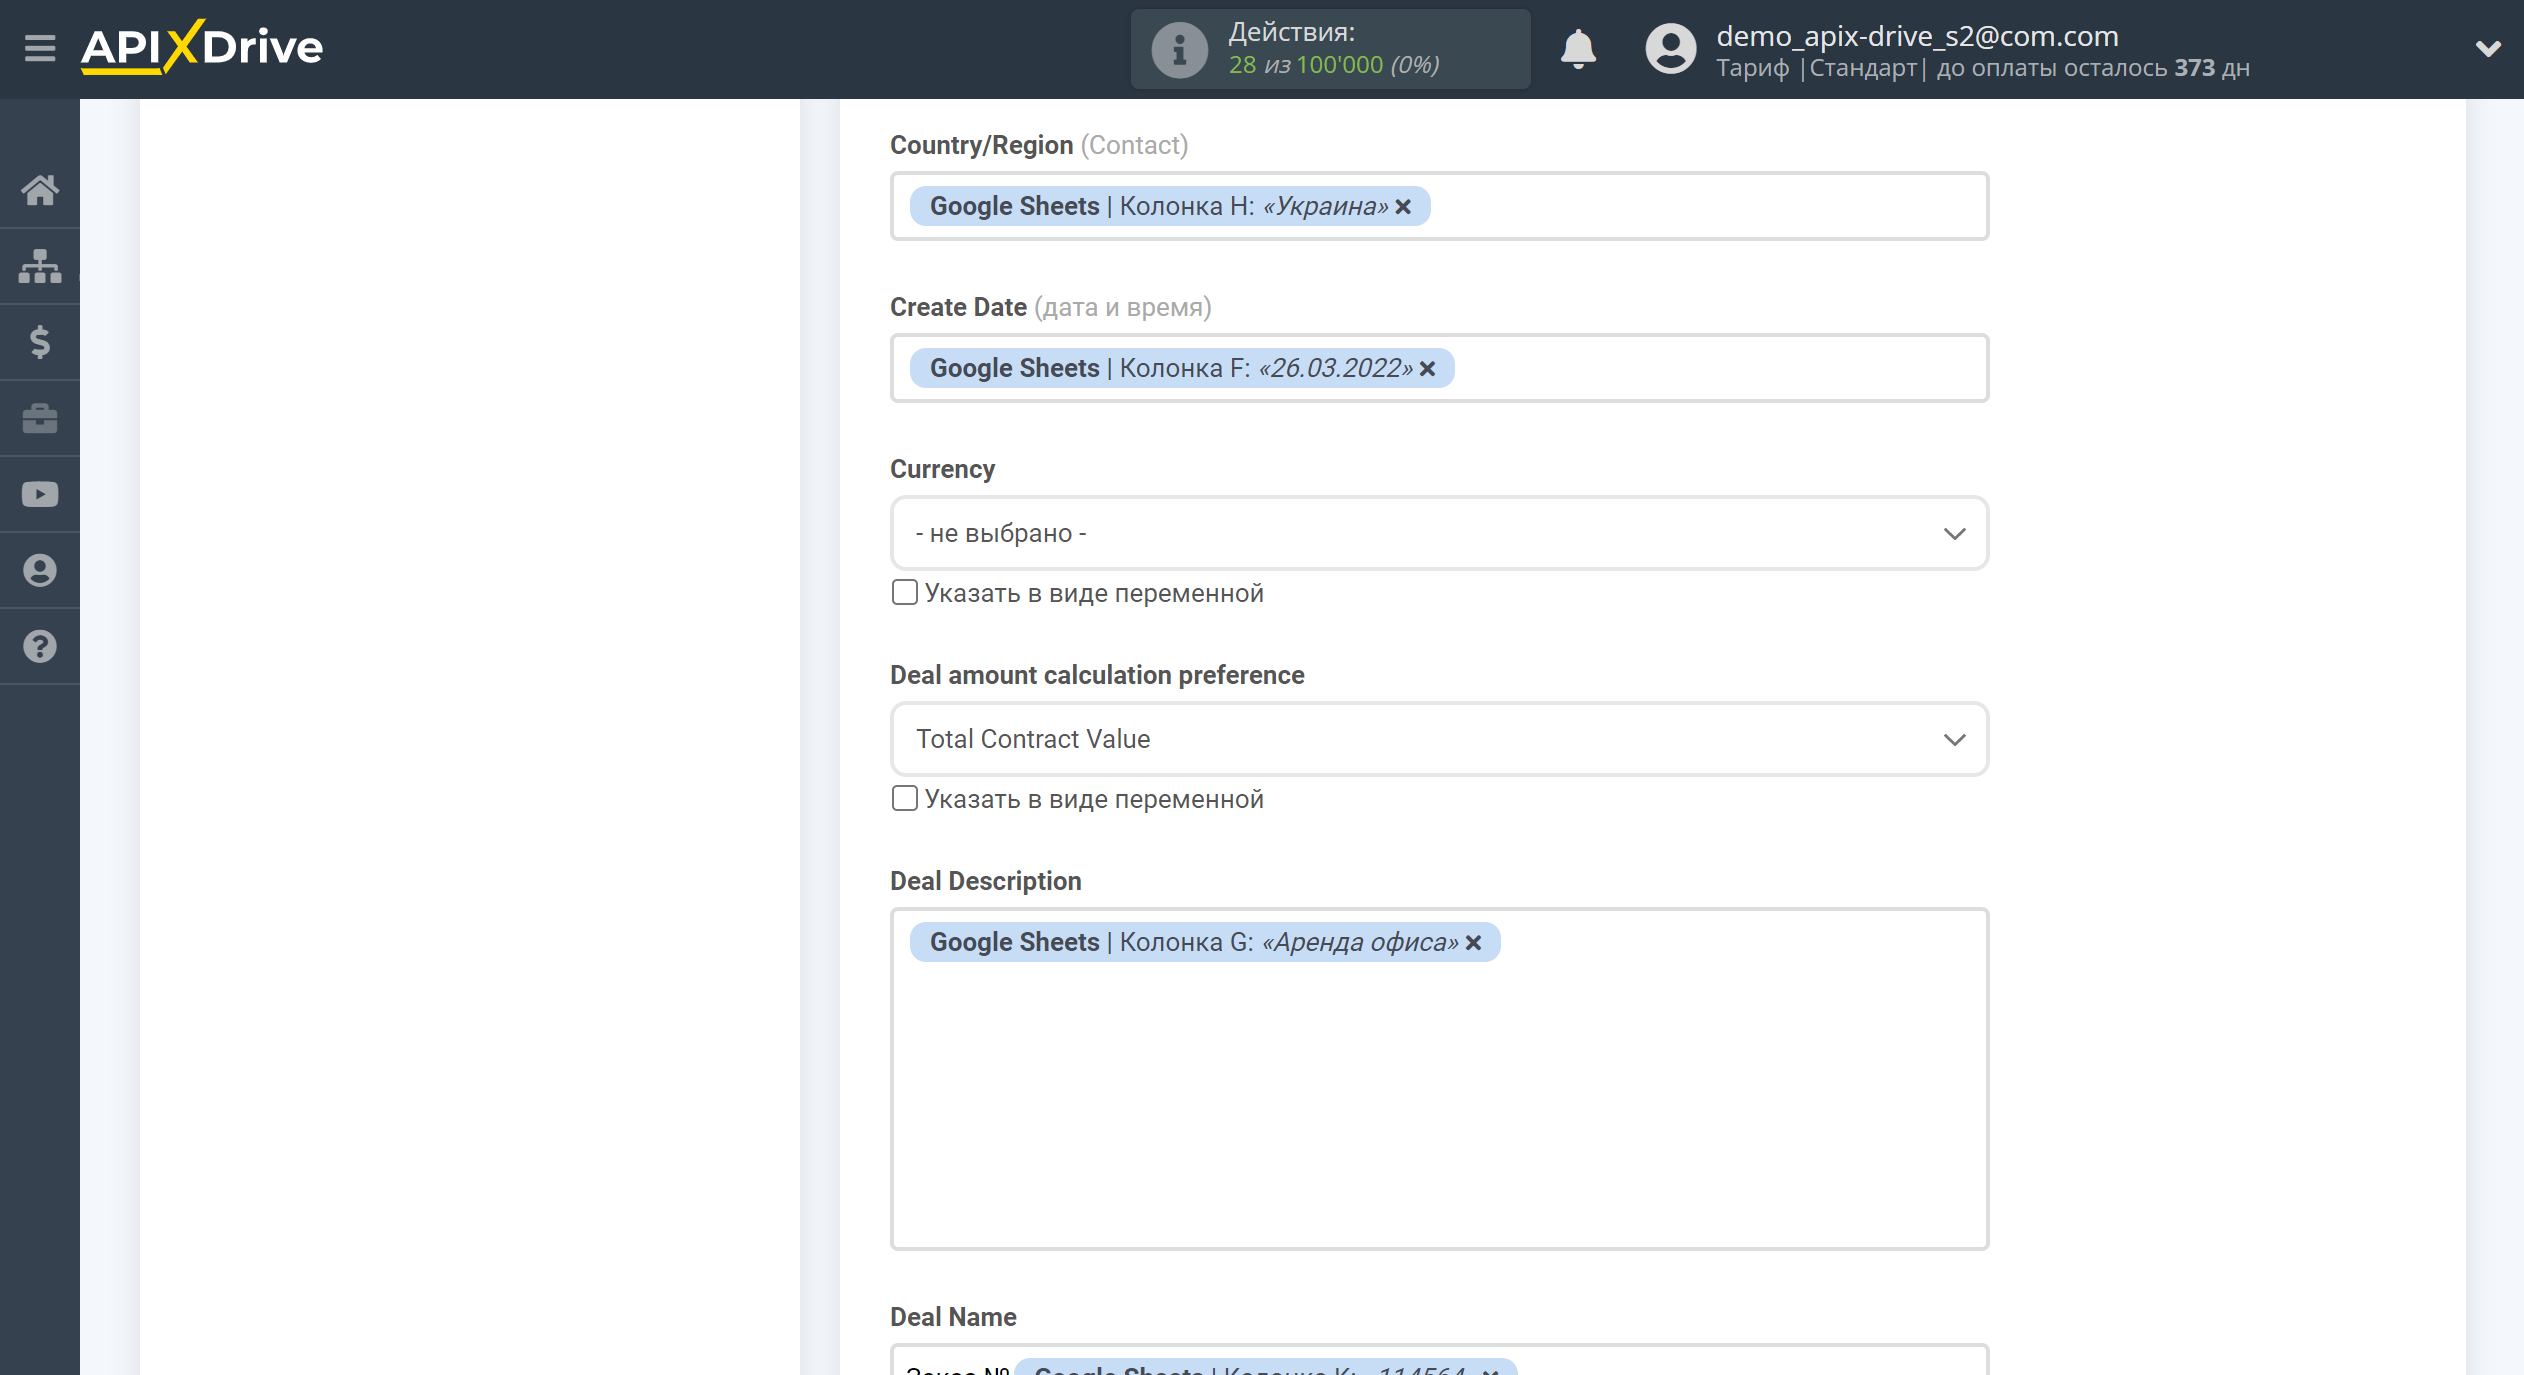Viewport: 2524px width, 1375px height.
Task: Click inside the Deal Description text area
Action: [x=1439, y=1079]
